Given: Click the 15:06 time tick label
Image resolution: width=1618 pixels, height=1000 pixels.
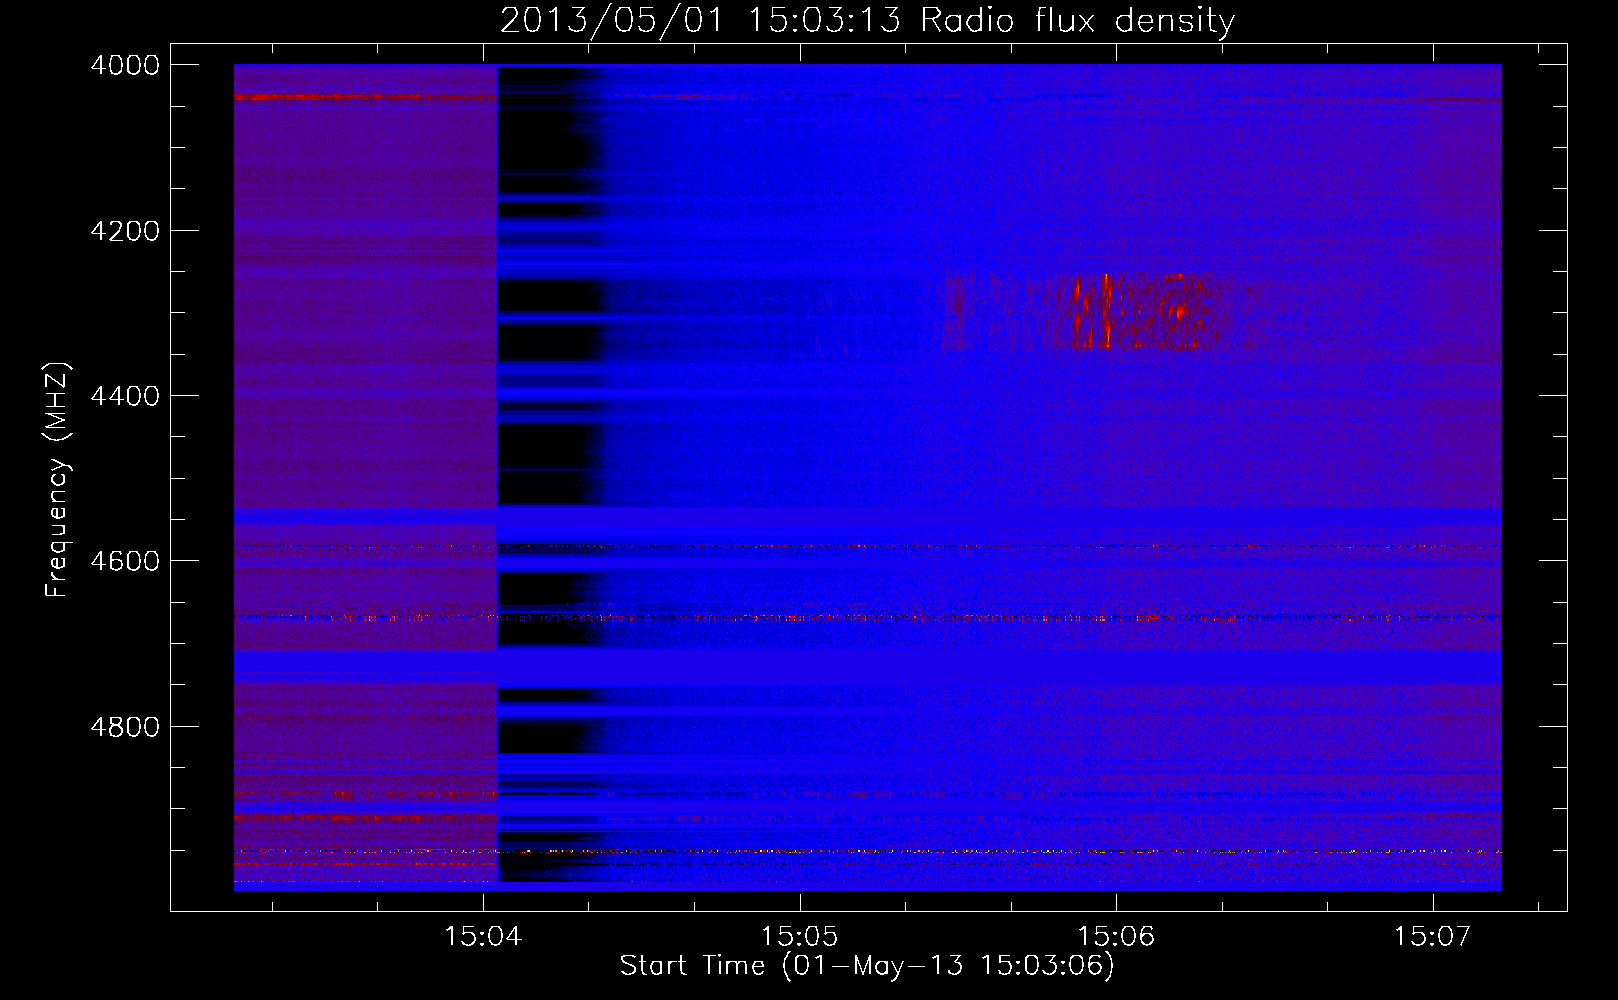Looking at the screenshot, I should tap(1116, 937).
